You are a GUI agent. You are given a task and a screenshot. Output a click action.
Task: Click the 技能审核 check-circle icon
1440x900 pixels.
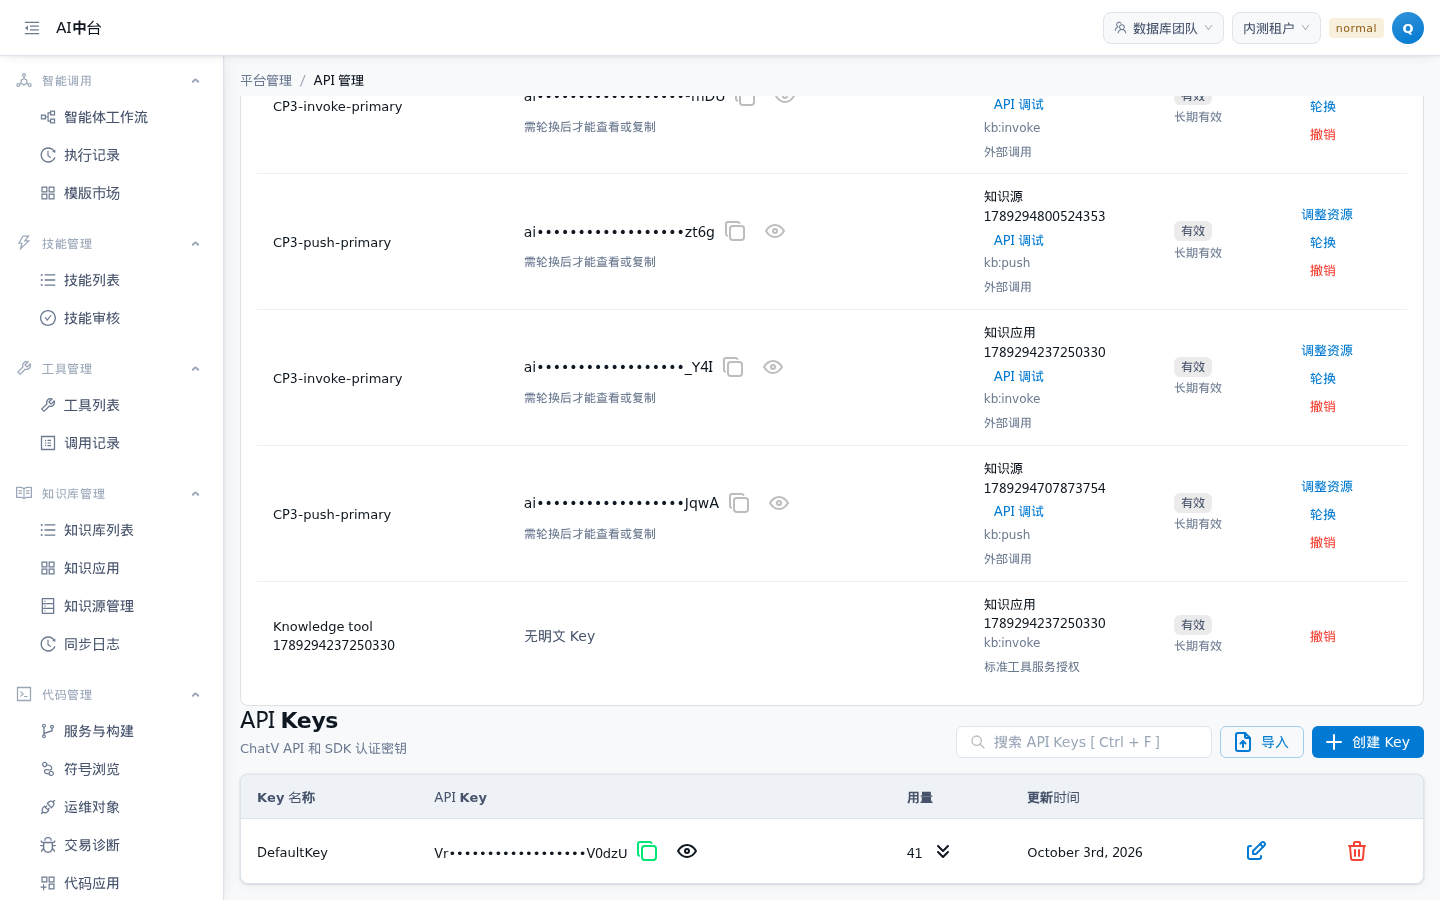pos(48,318)
